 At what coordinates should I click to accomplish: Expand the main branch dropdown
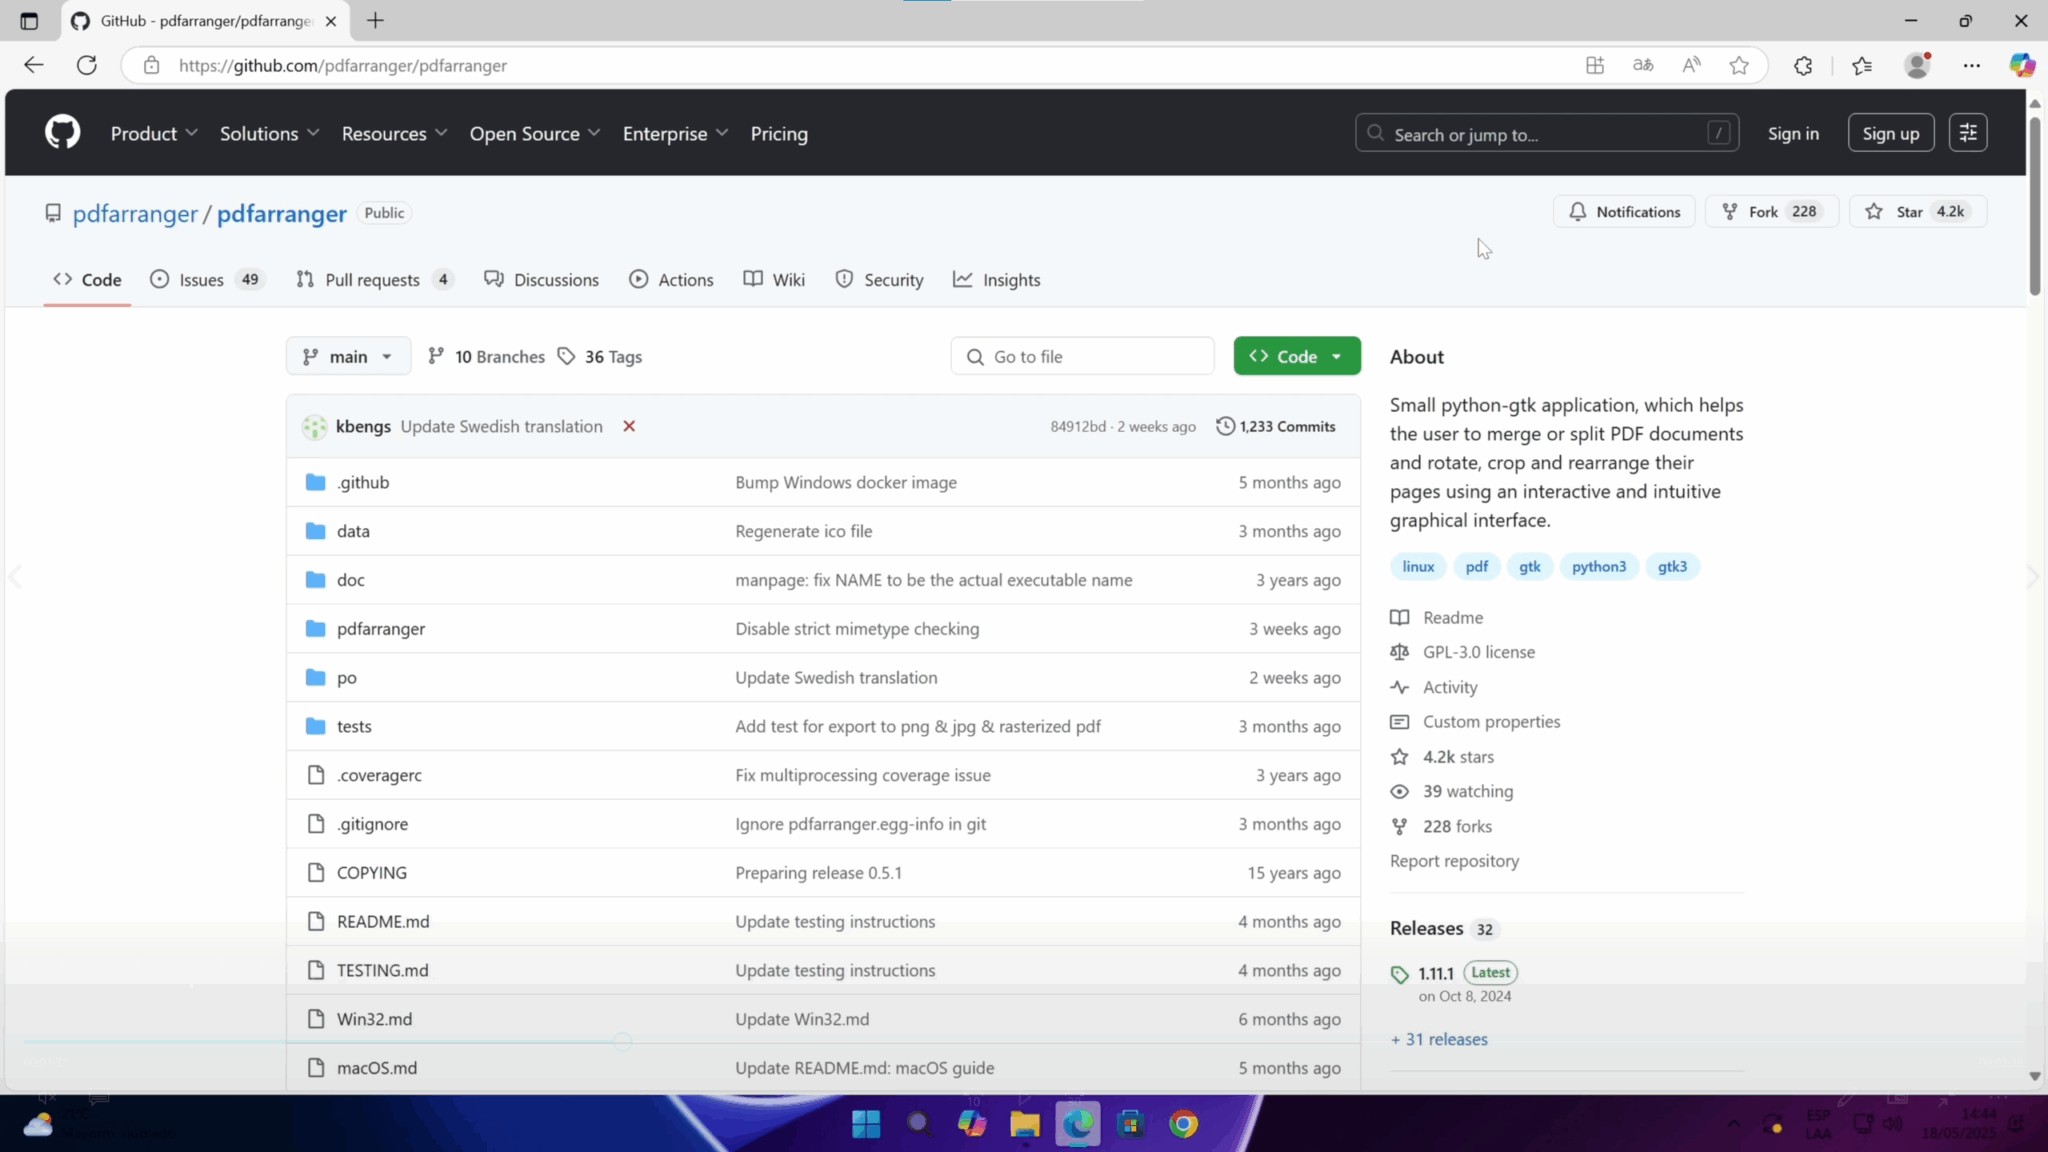[348, 356]
